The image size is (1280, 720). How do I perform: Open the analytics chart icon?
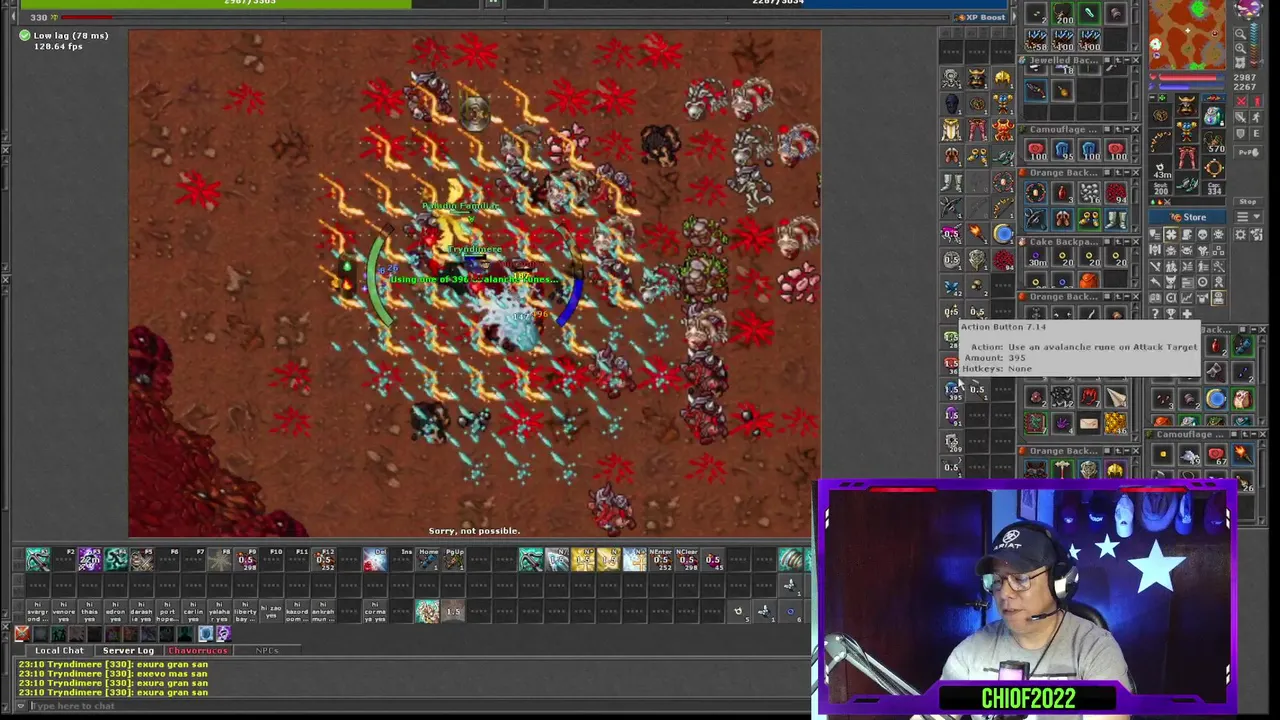pos(1186,297)
